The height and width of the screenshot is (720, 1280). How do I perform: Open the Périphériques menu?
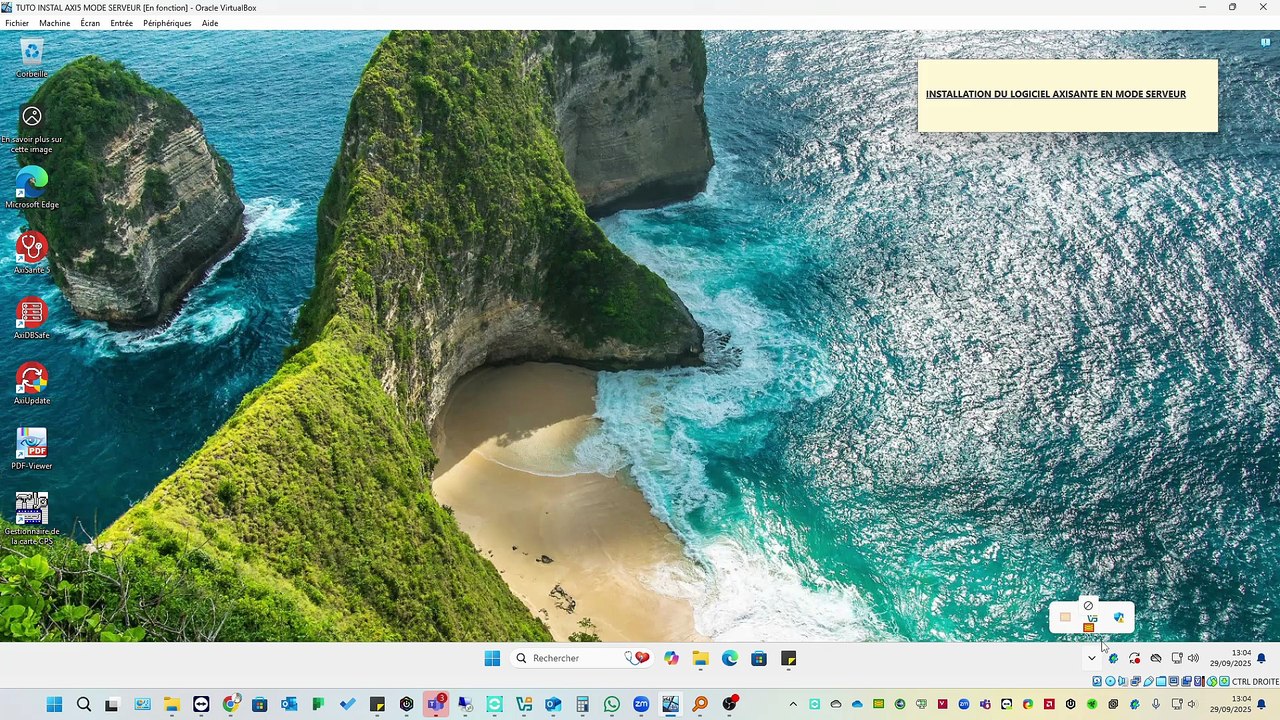[x=167, y=23]
